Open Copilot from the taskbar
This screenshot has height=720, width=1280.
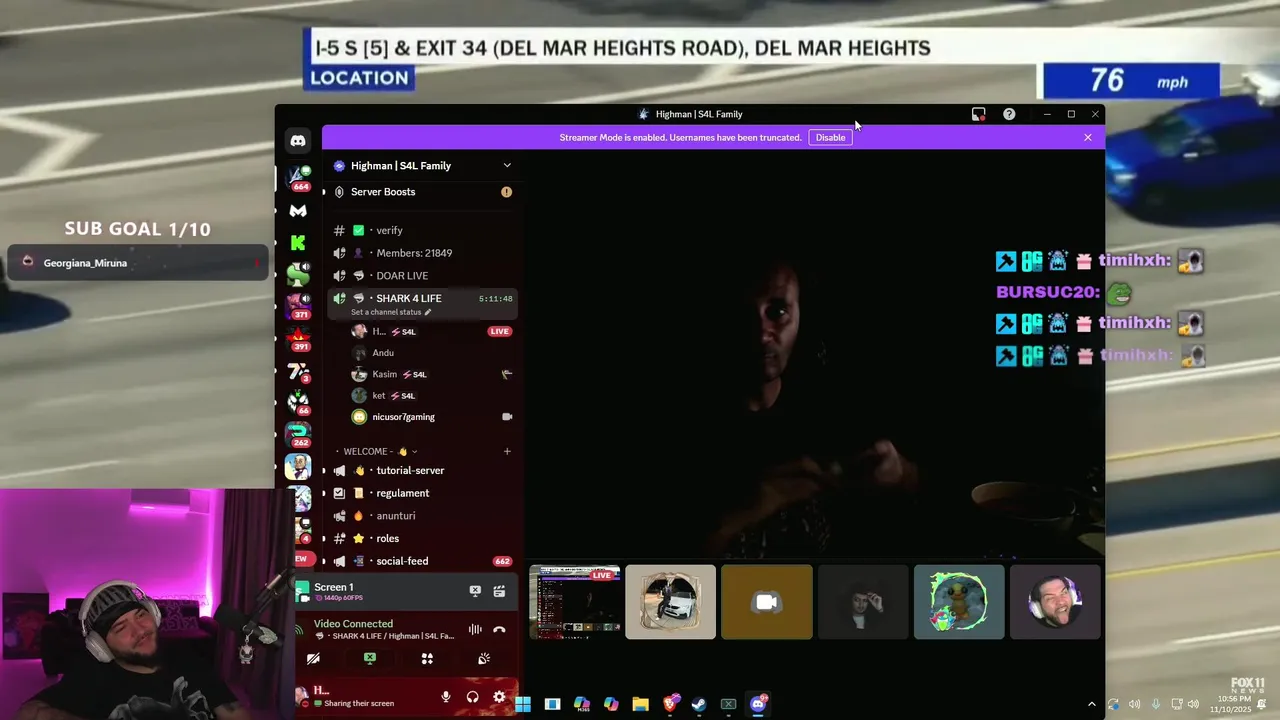(611, 704)
